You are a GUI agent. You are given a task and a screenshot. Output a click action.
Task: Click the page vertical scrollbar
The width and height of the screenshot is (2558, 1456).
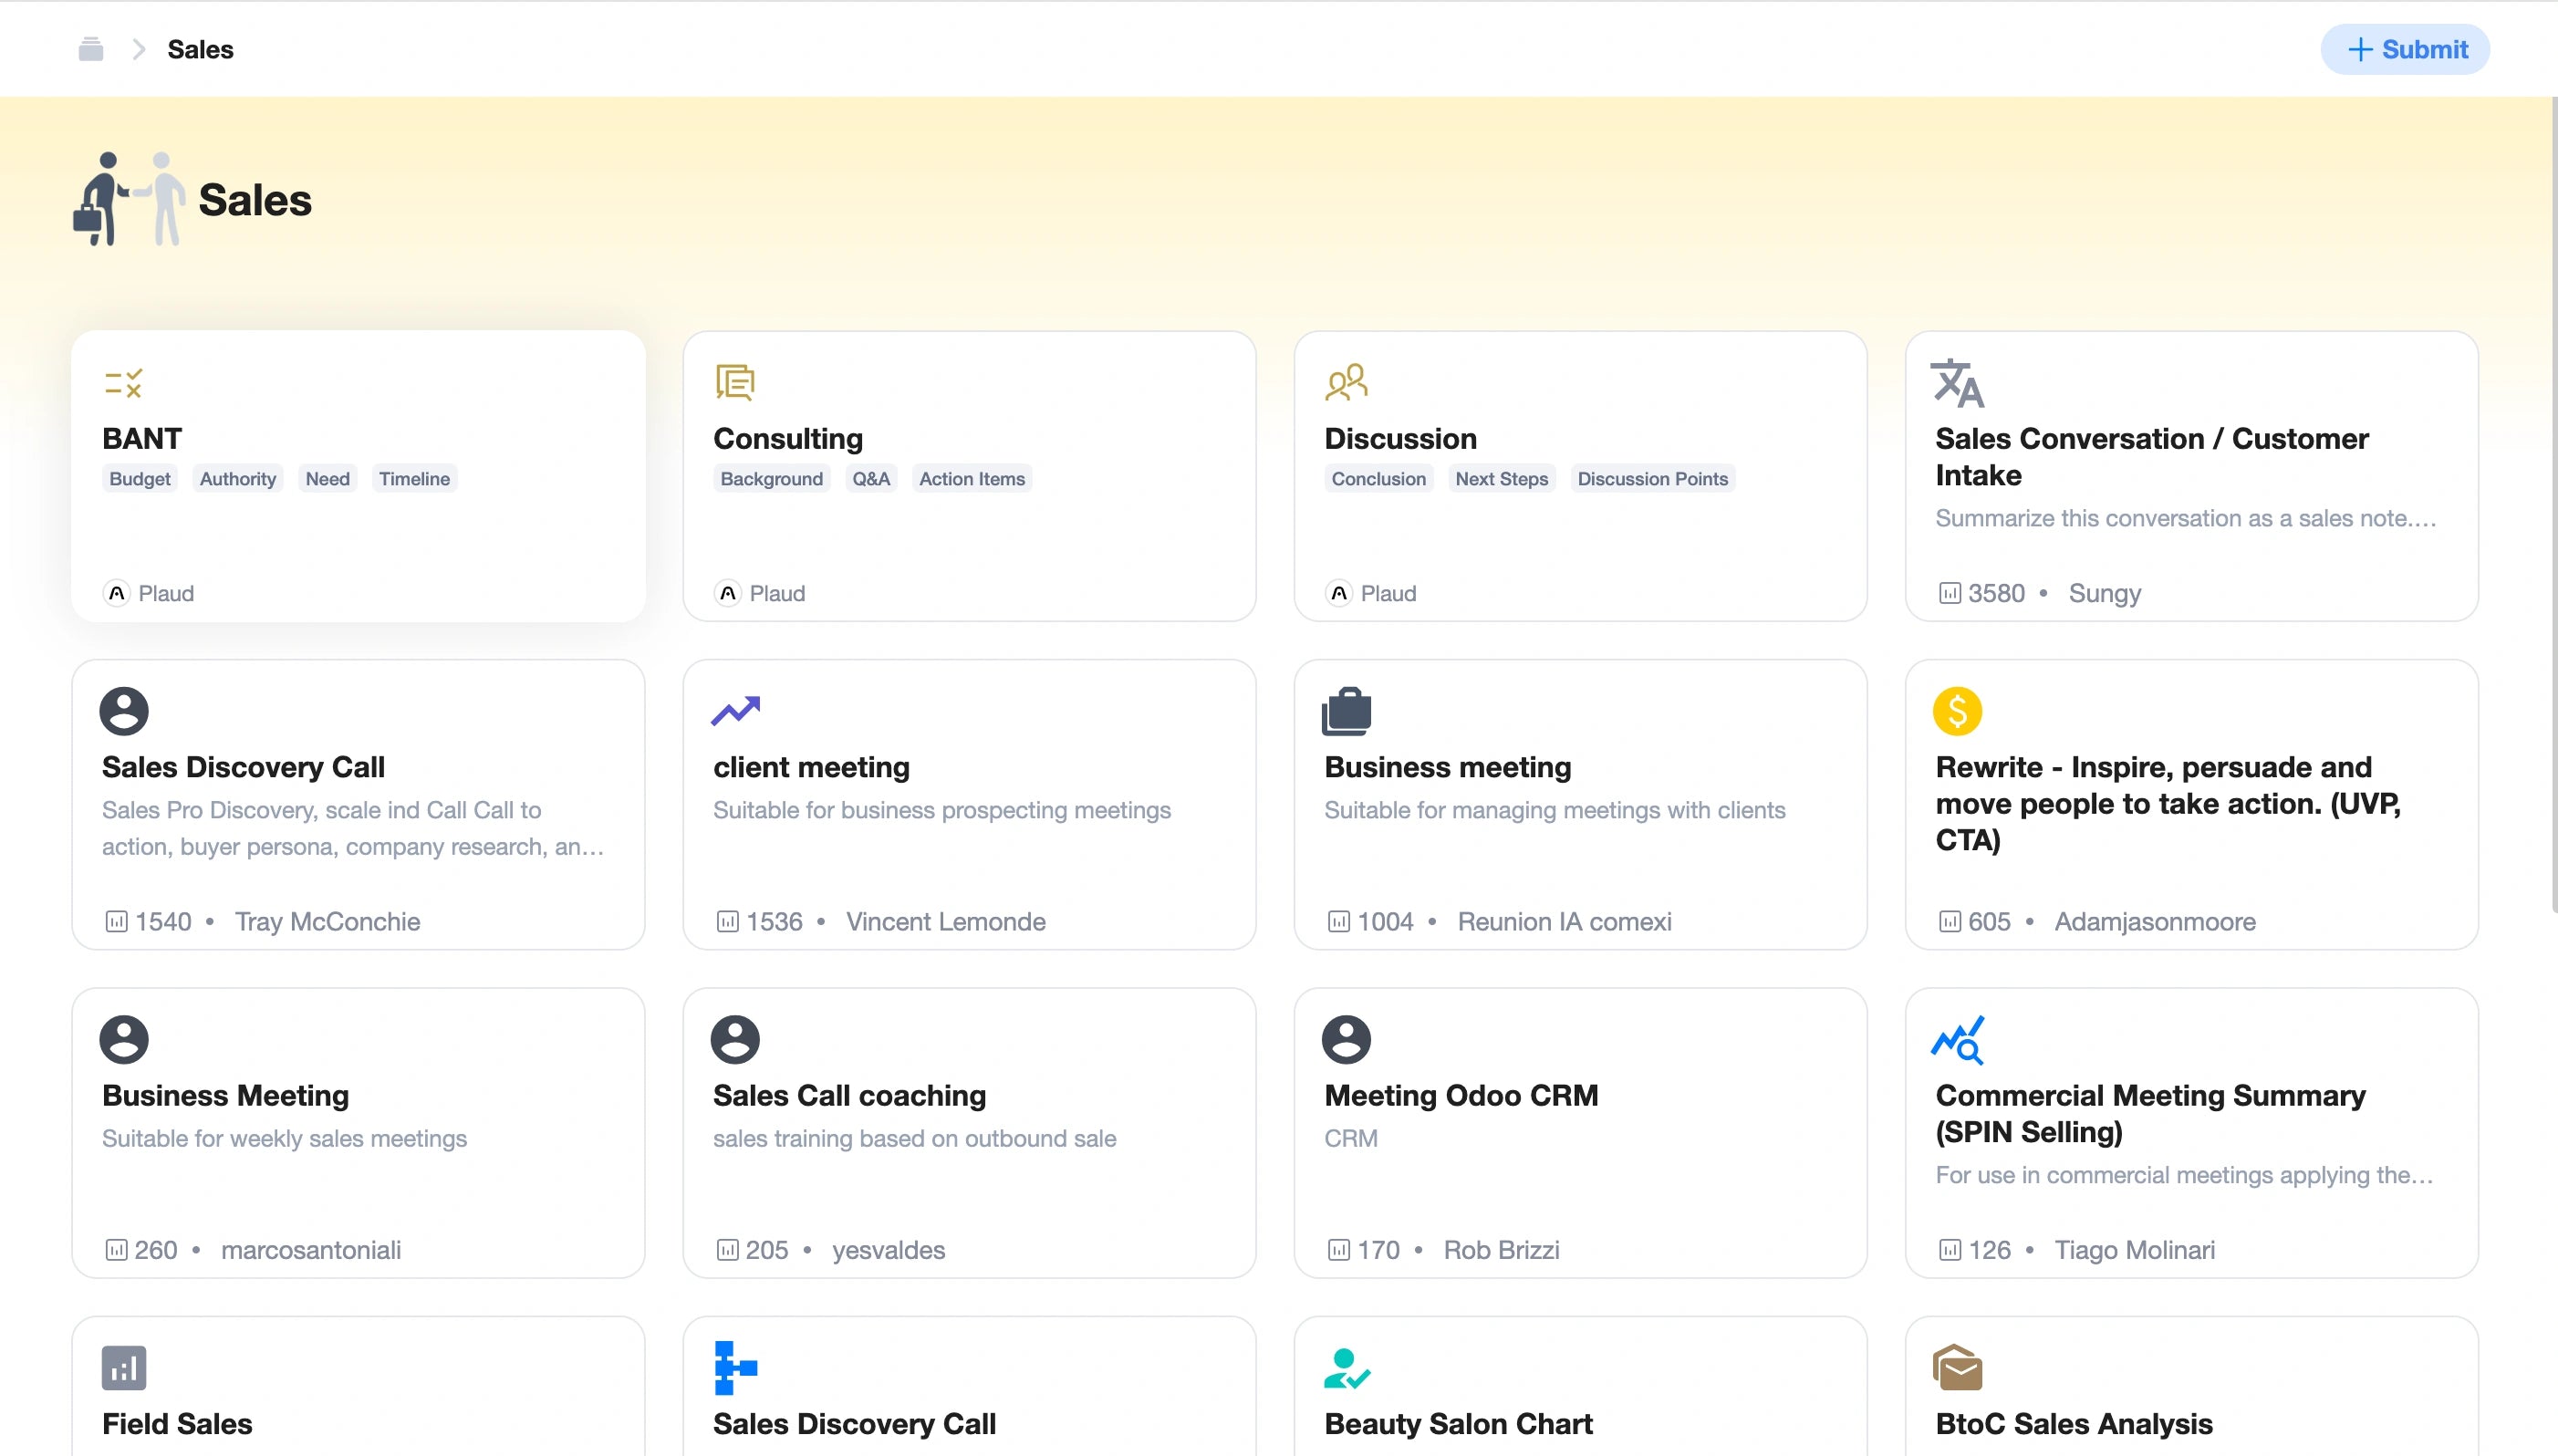click(x=2552, y=500)
